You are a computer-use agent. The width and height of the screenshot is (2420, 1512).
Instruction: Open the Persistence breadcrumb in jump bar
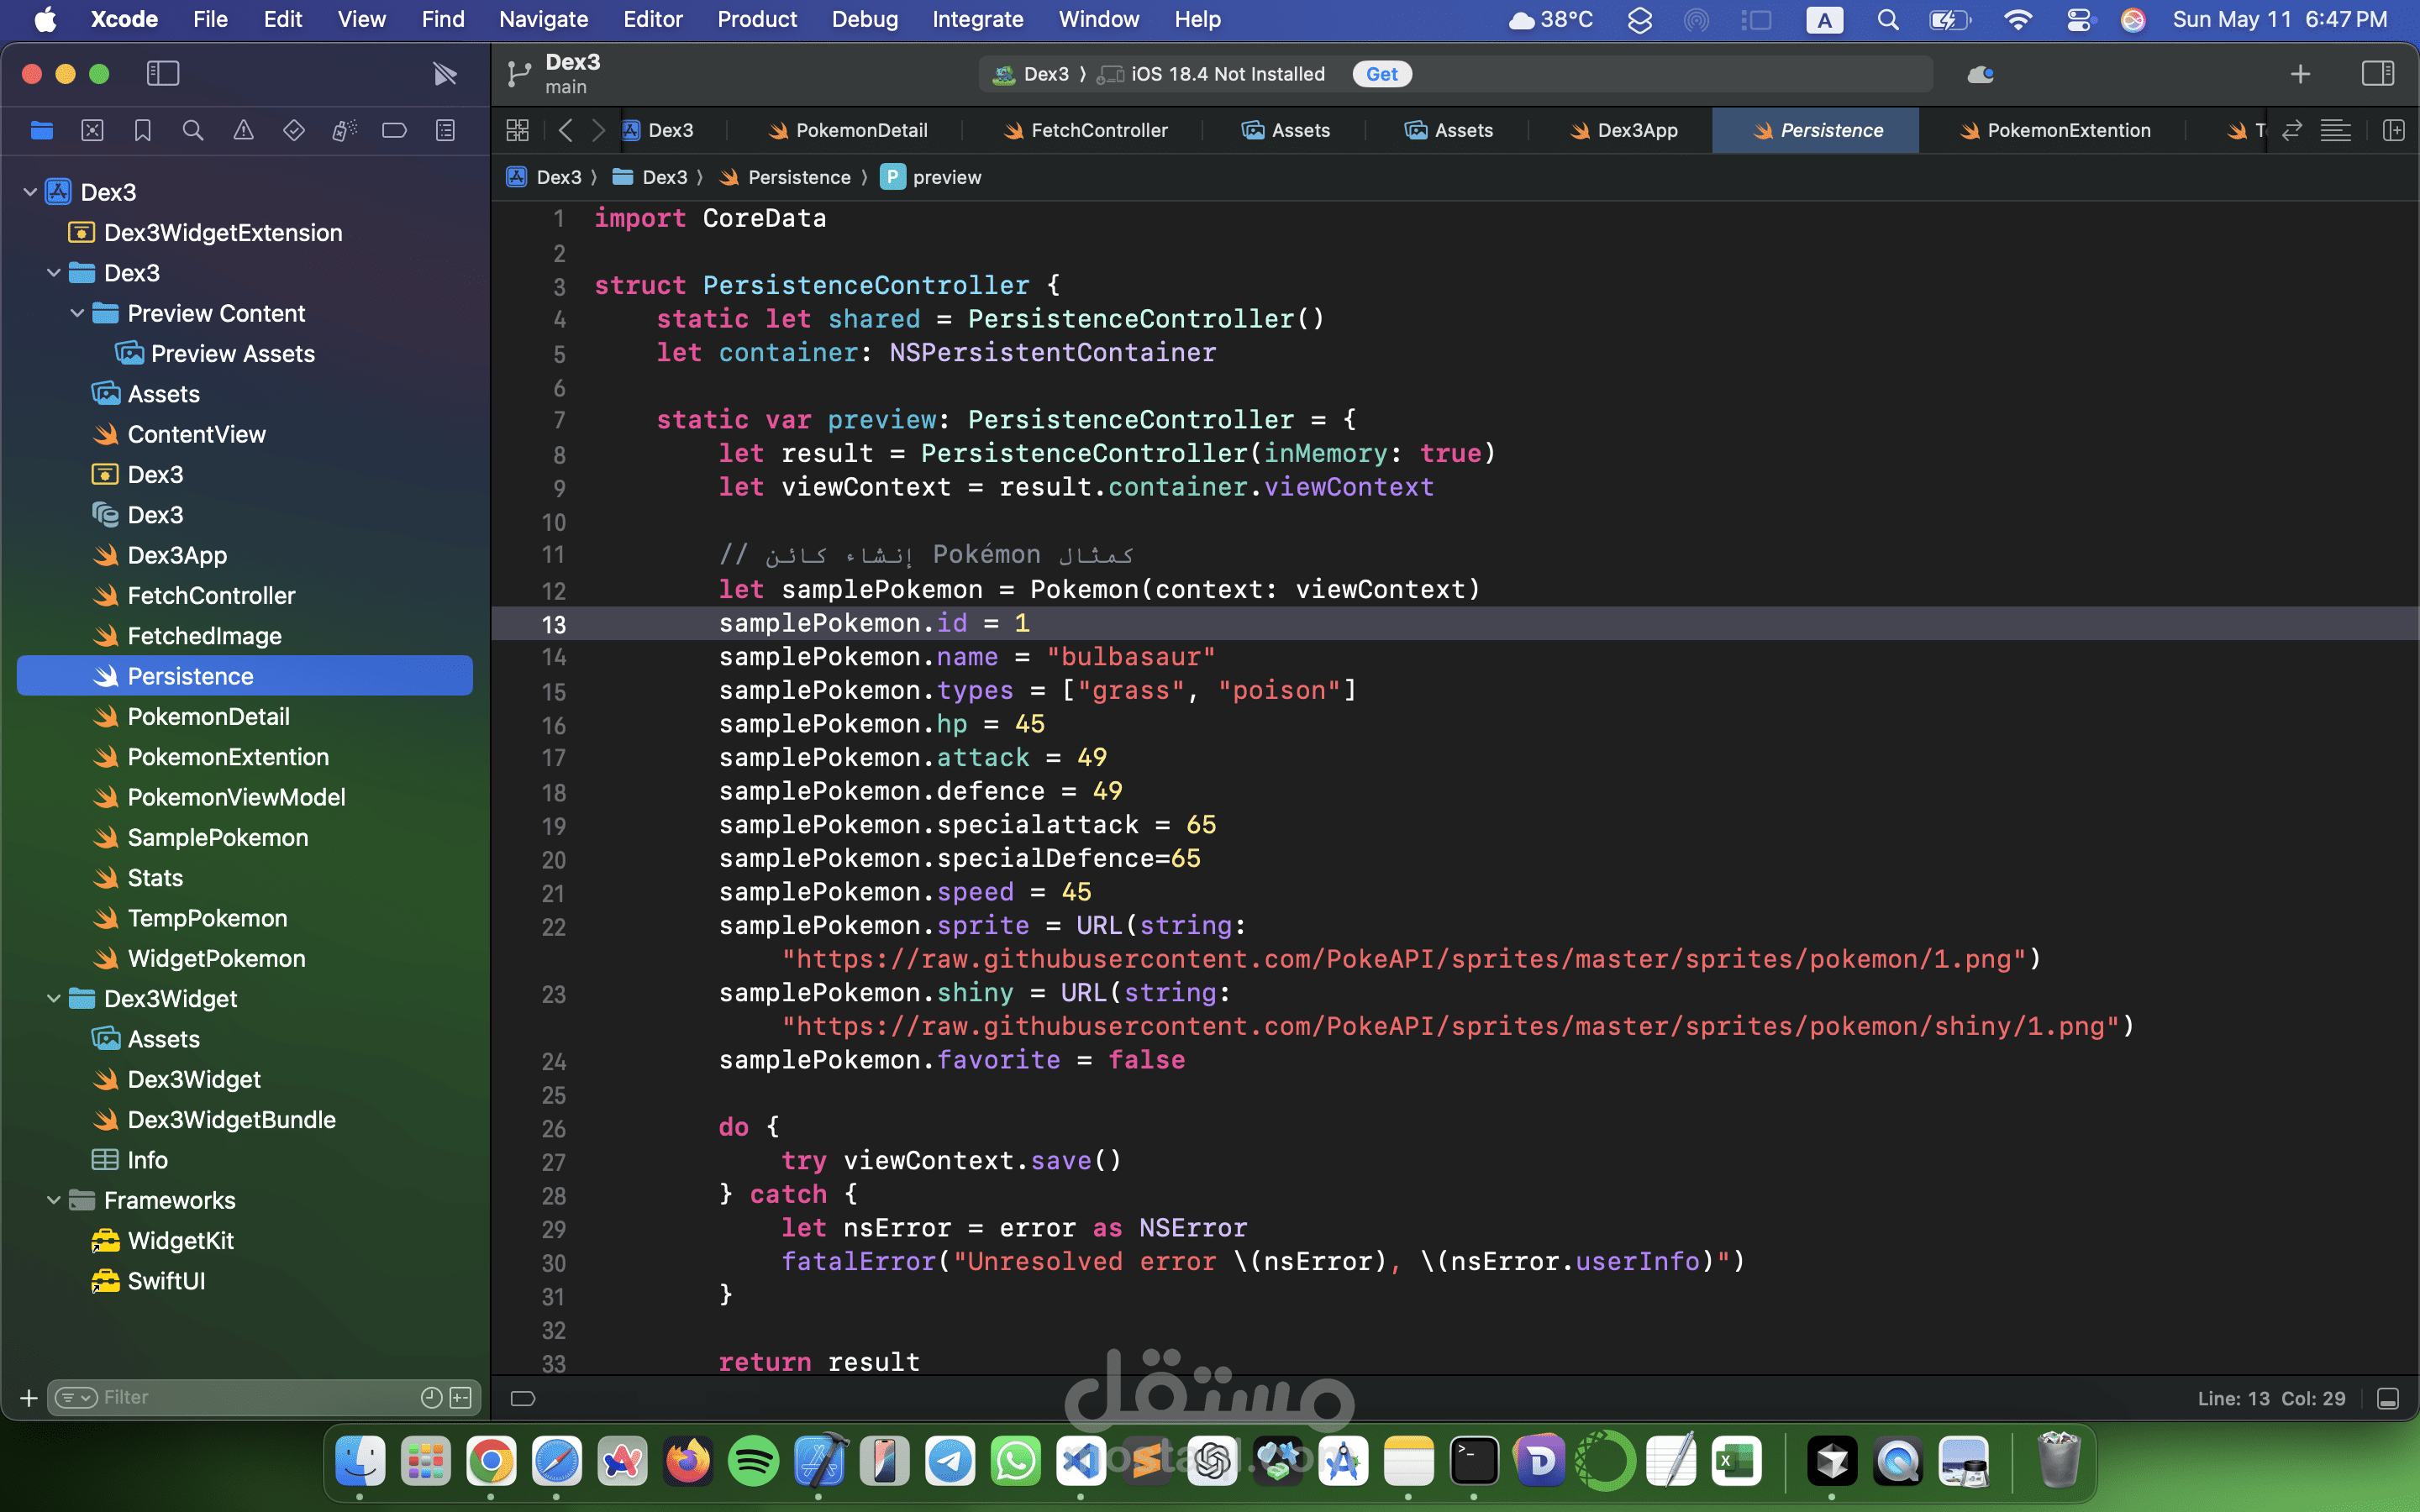pyautogui.click(x=785, y=177)
